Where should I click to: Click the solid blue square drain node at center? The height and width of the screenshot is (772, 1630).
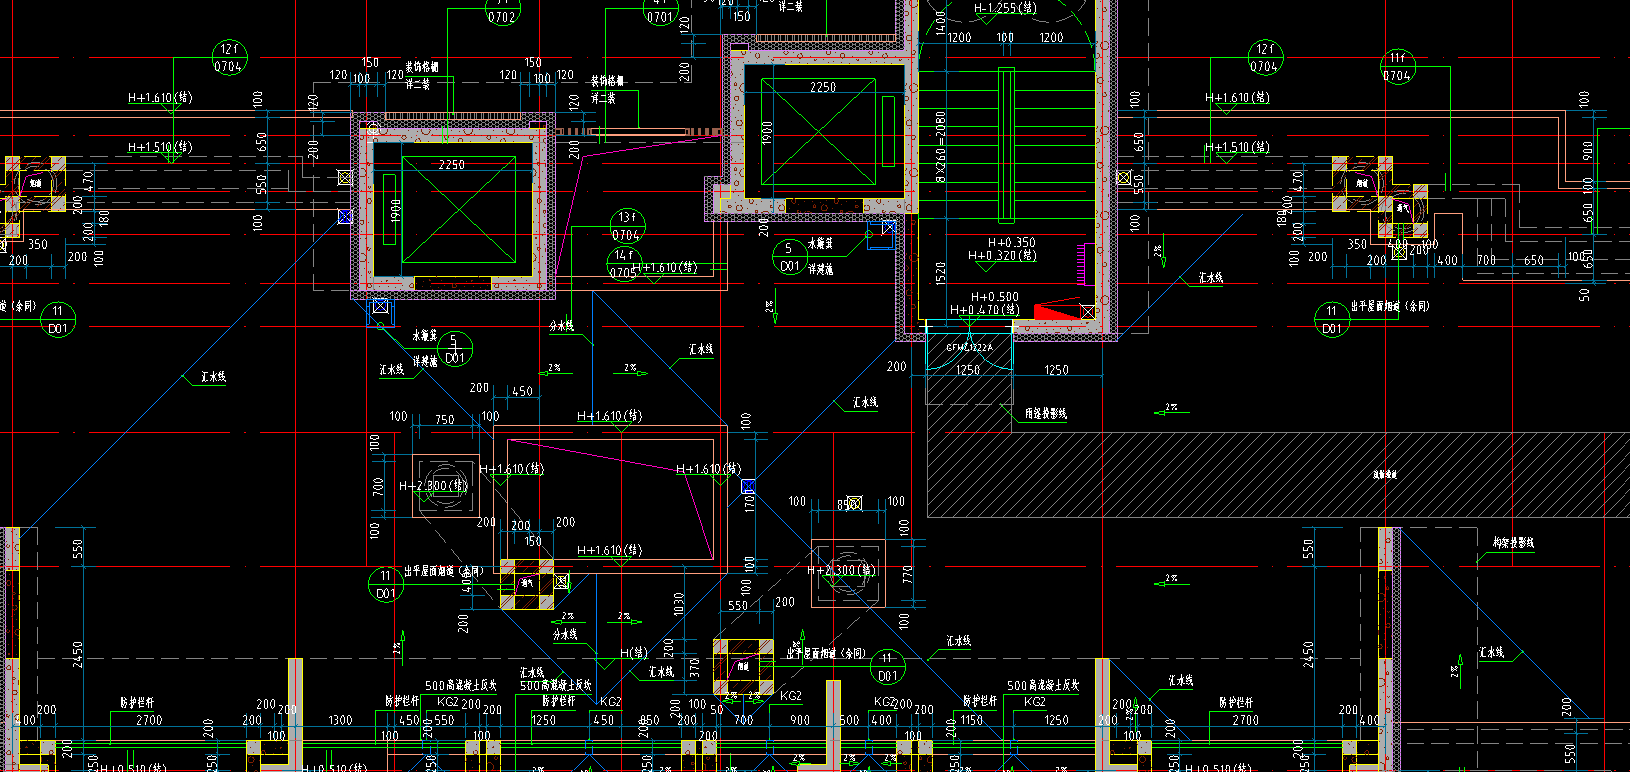(747, 486)
